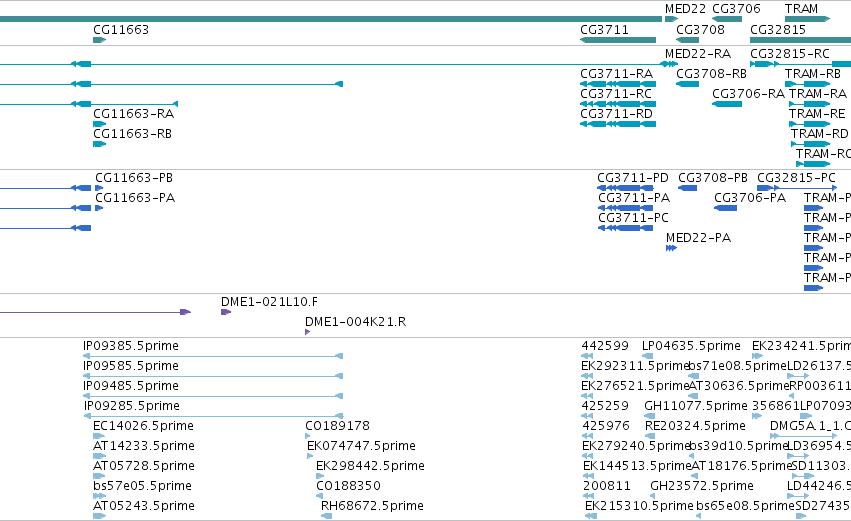Click the MED22-RA transcript label

[698, 54]
